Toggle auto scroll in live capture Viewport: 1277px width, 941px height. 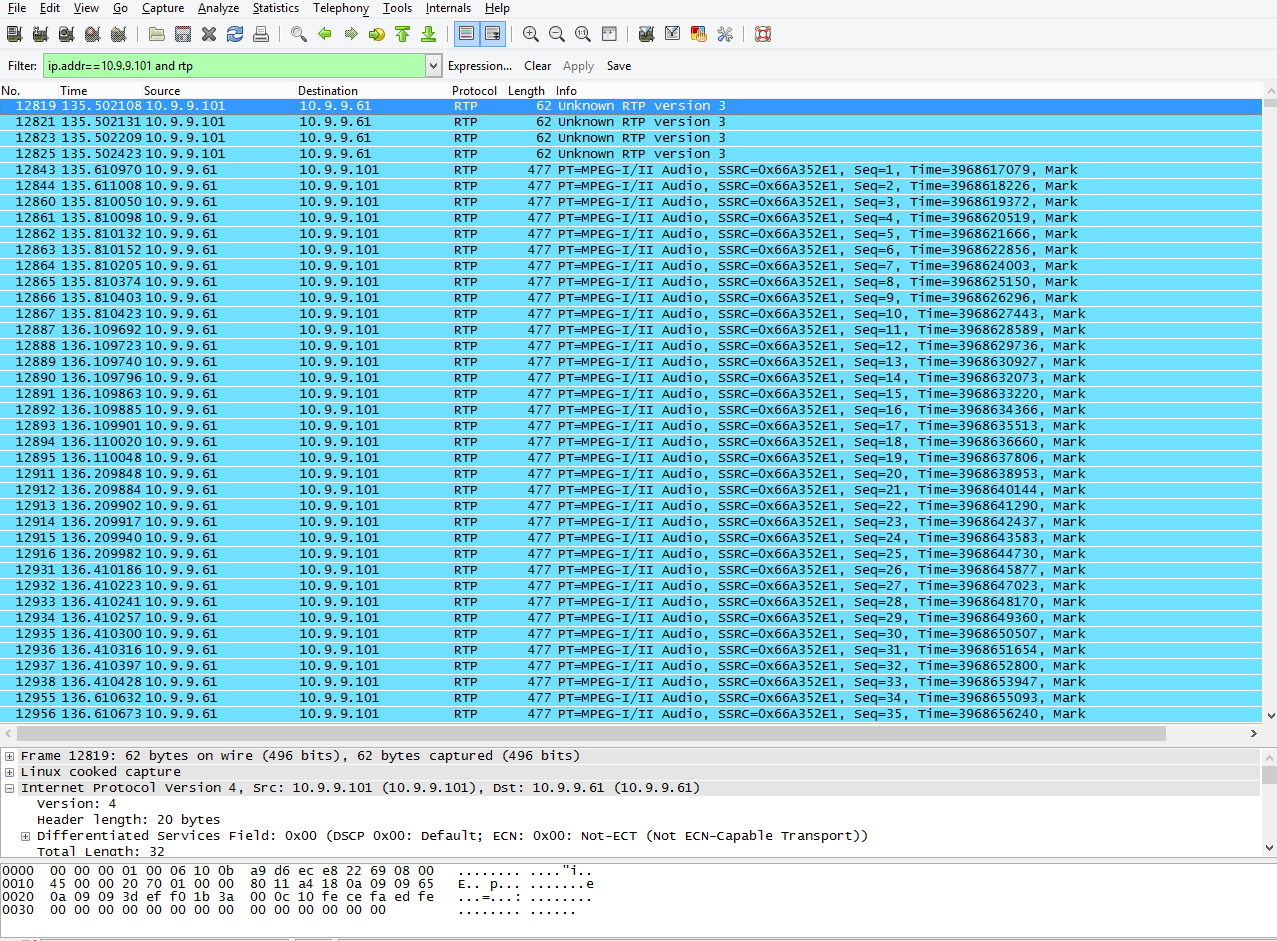[492, 34]
